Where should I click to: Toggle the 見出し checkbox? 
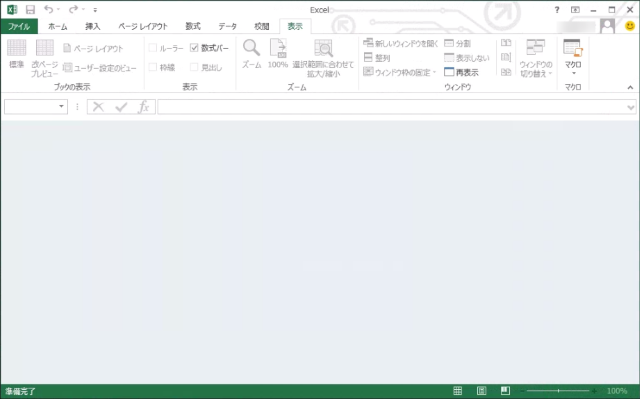click(x=194, y=67)
